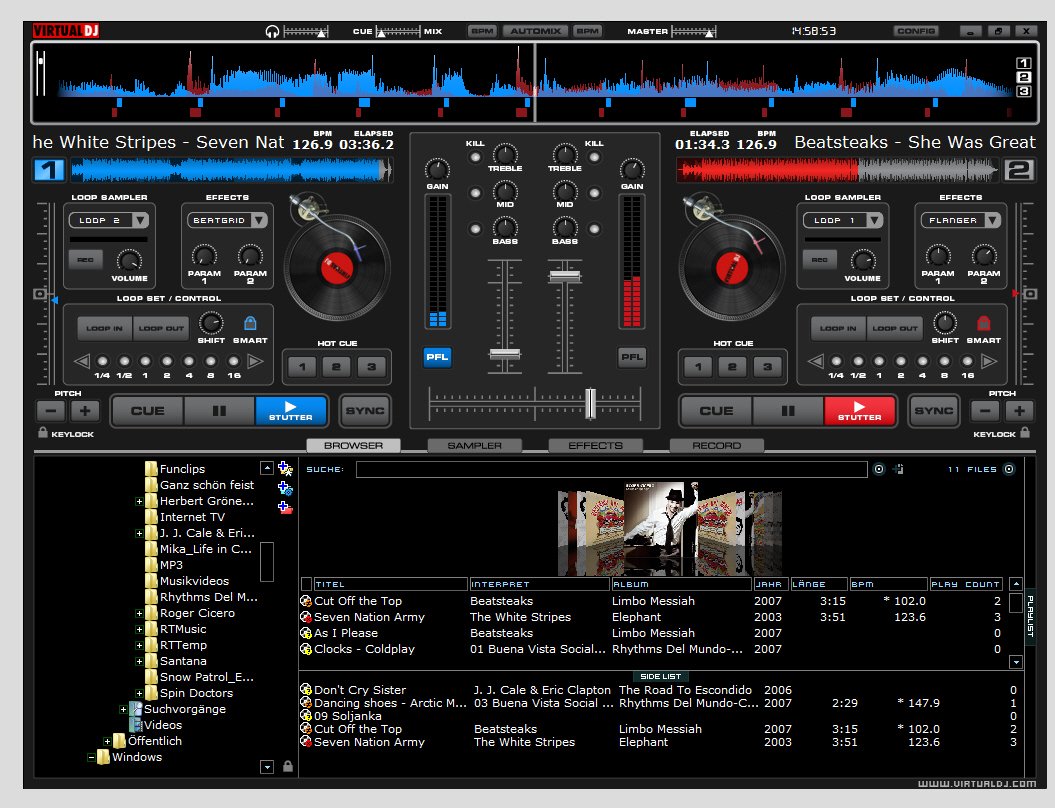Click the keylock padlock on right deck
The height and width of the screenshot is (808, 1055).
[x=1025, y=433]
